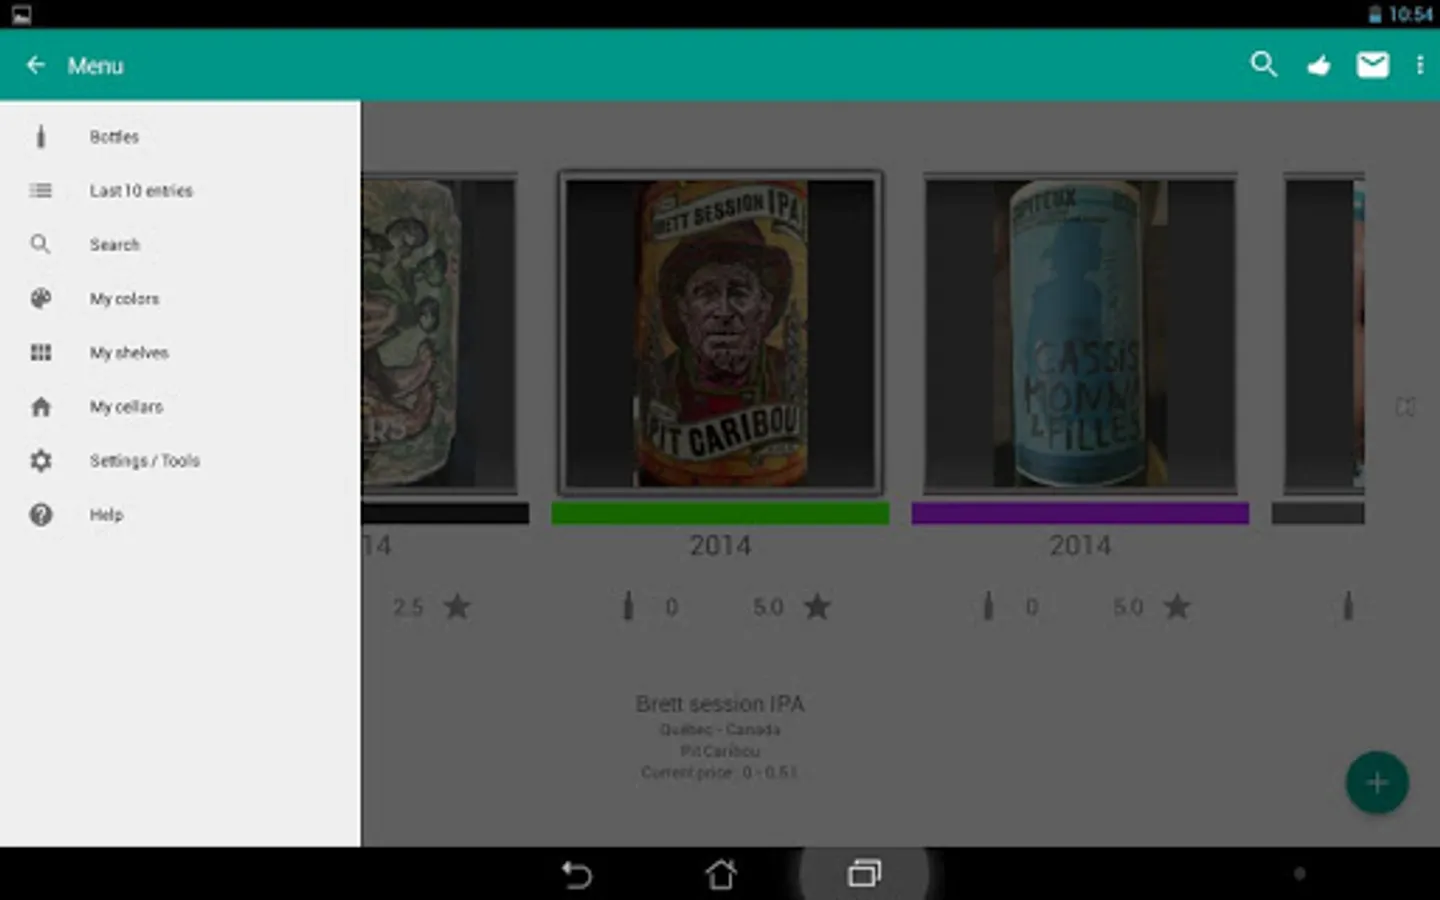
Task: Tap the thumbs-up icon in the toolbar
Action: click(1319, 66)
